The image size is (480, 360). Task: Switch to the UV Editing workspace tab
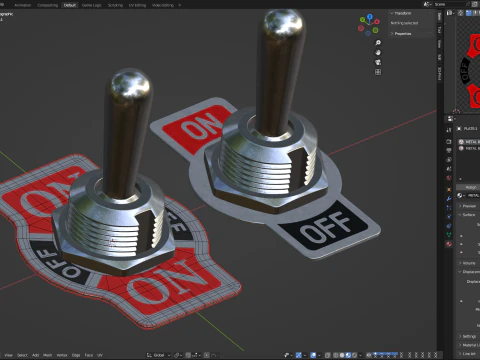click(137, 5)
